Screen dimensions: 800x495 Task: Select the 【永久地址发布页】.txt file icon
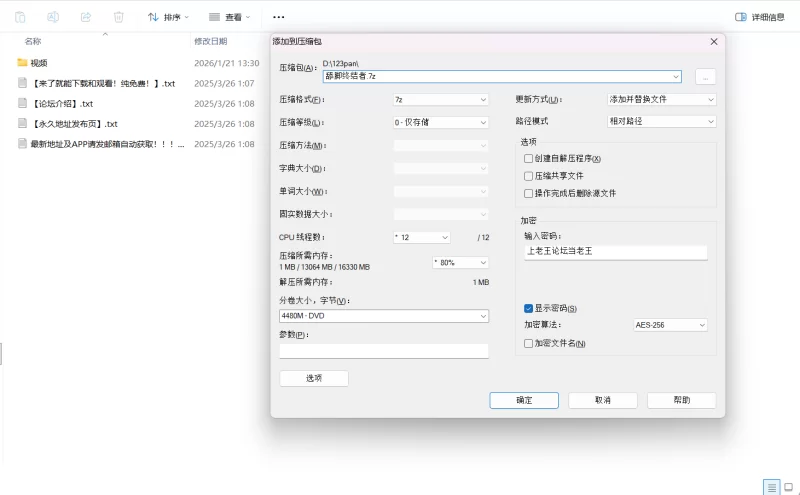coord(22,123)
